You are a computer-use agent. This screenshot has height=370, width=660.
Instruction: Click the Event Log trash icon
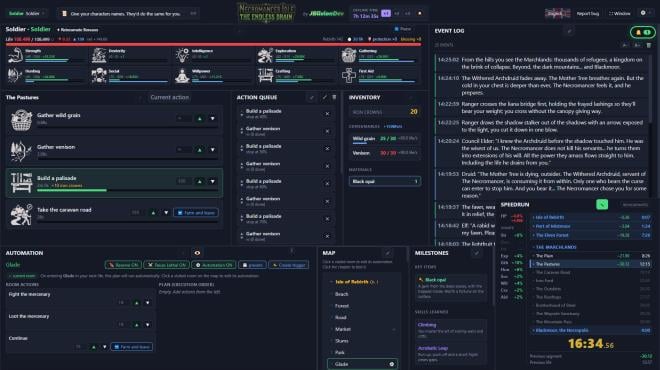click(648, 45)
